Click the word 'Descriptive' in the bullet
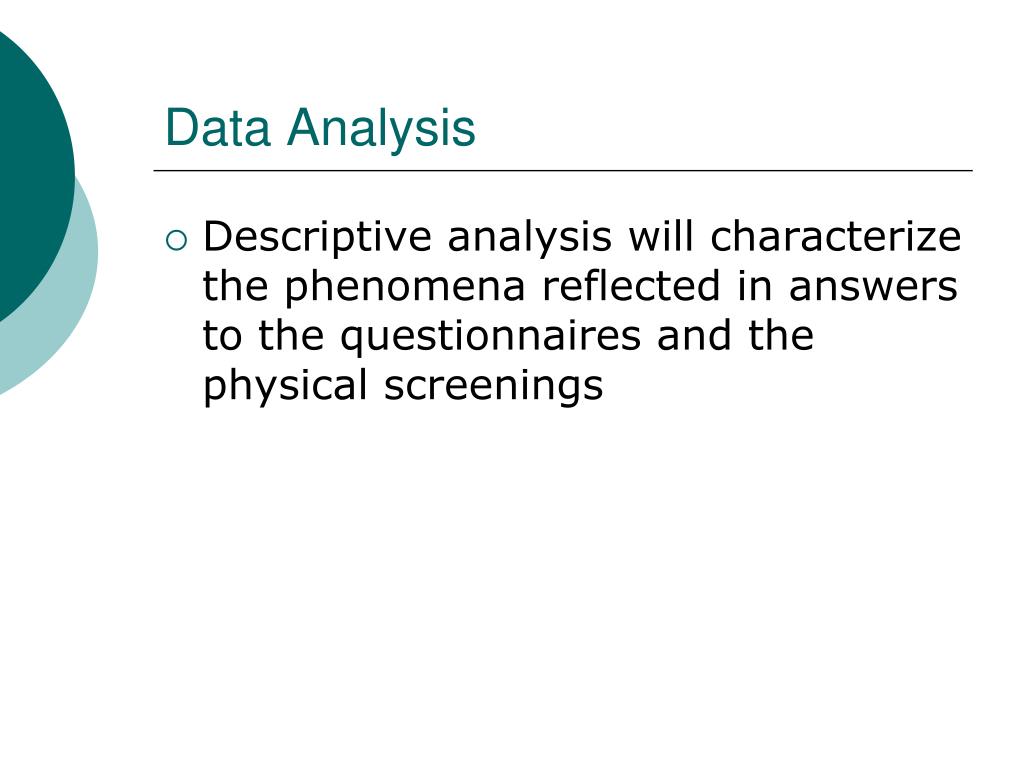 pos(317,238)
